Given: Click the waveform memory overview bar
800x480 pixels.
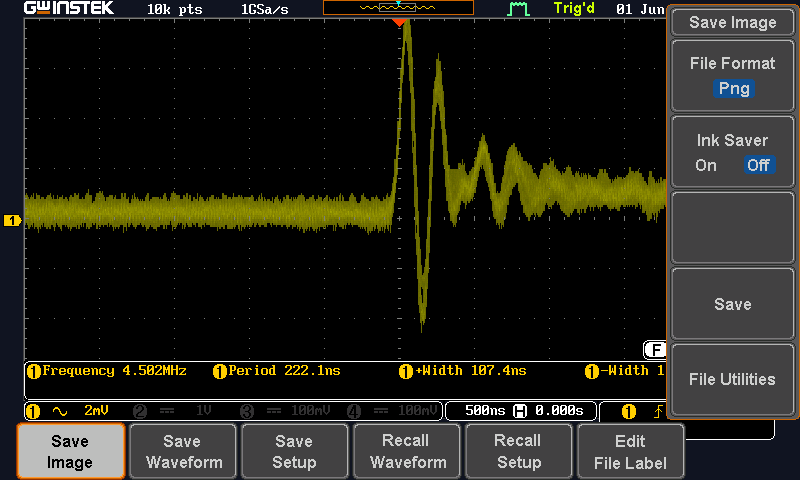Looking at the screenshot, I should 398,8.
